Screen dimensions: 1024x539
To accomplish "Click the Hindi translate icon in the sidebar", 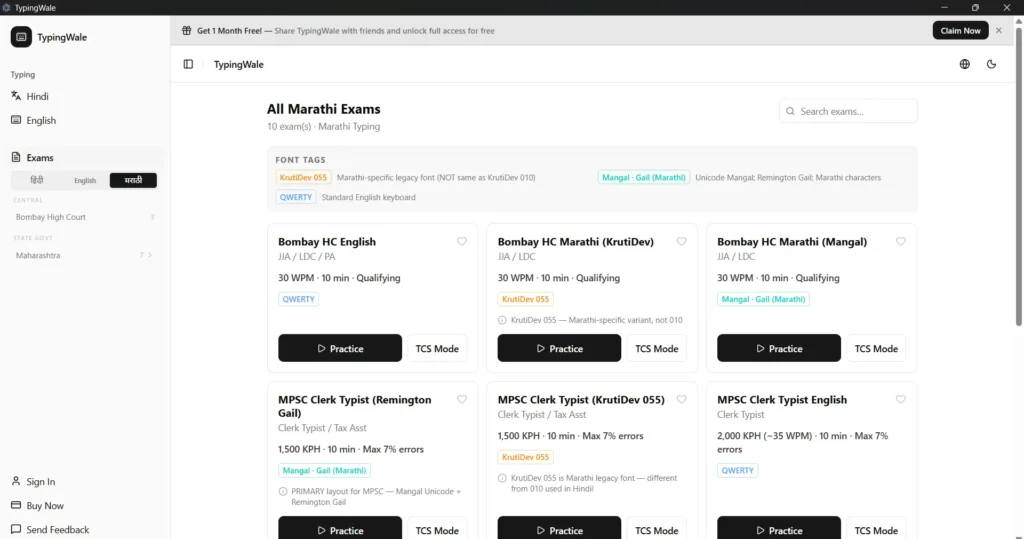I will pyautogui.click(x=16, y=96).
